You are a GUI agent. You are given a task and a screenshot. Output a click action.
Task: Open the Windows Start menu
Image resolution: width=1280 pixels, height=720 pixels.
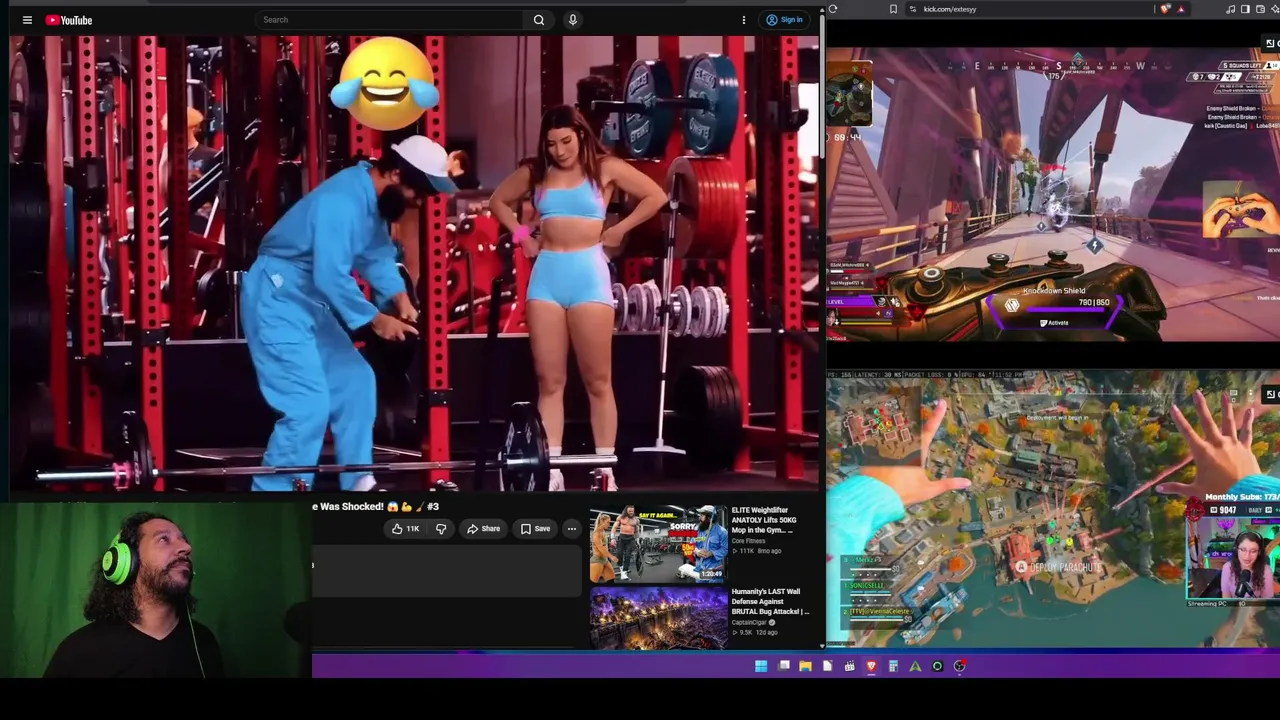click(761, 666)
